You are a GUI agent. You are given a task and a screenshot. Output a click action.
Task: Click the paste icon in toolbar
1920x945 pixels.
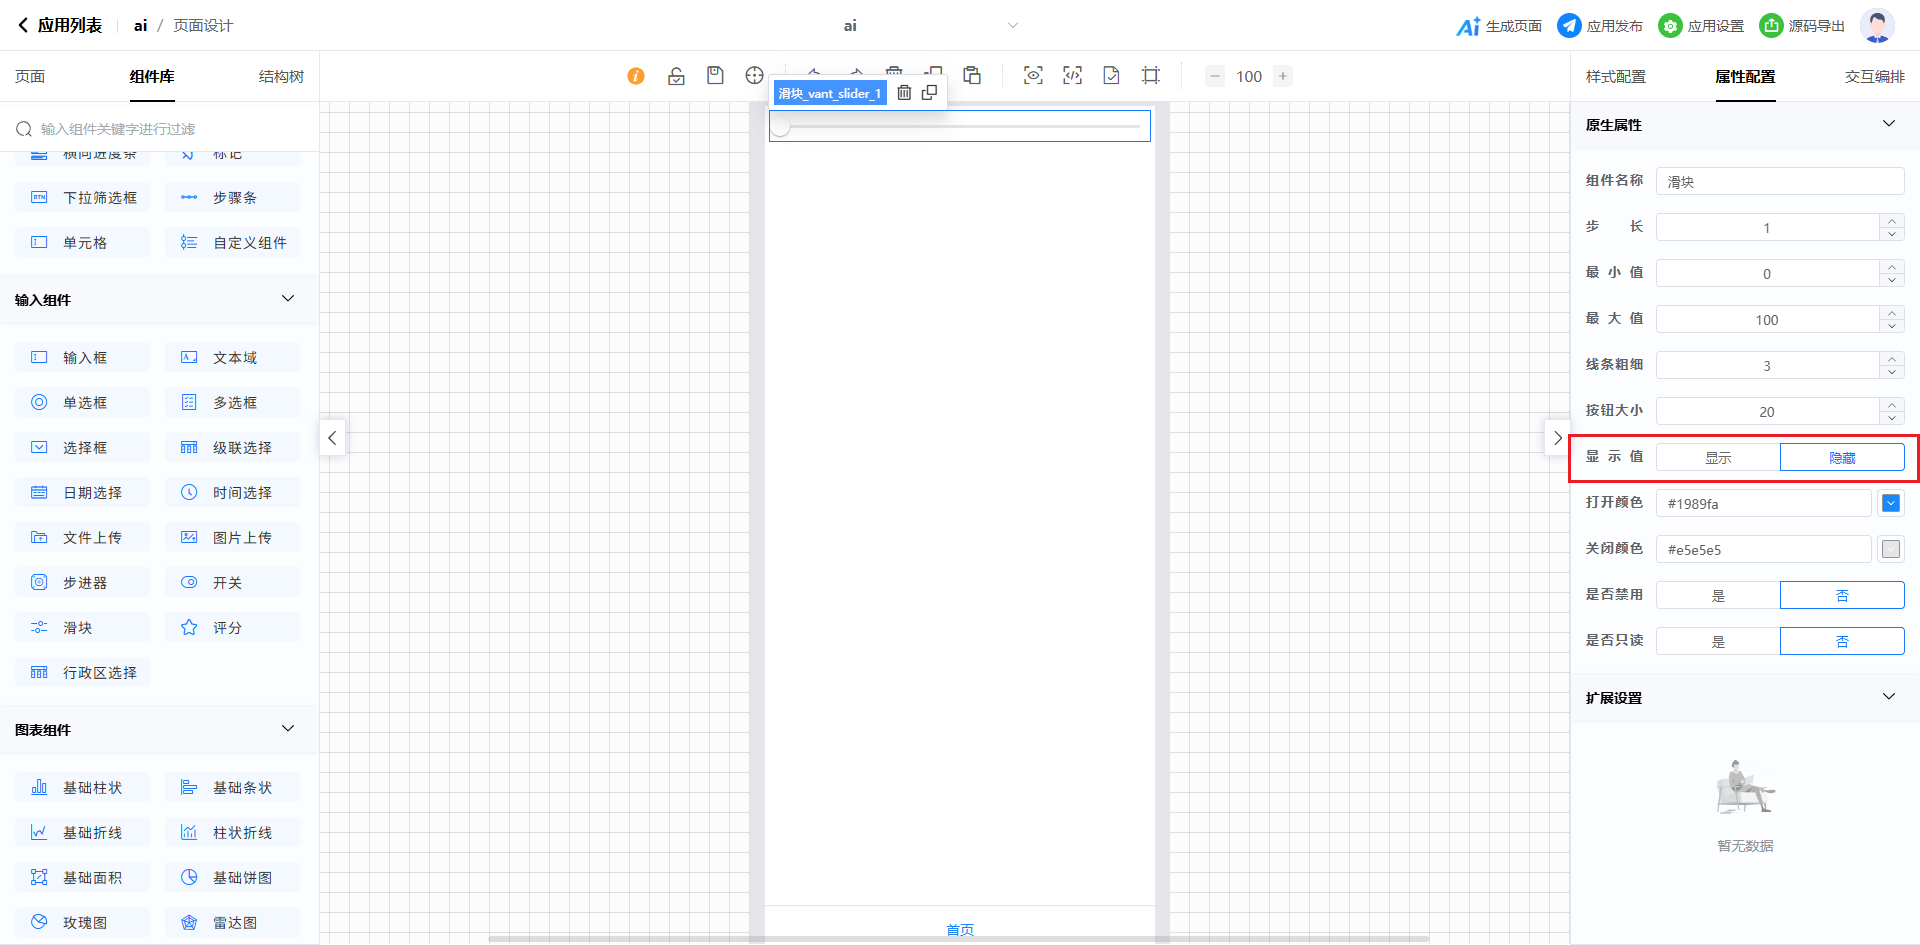pos(972,76)
